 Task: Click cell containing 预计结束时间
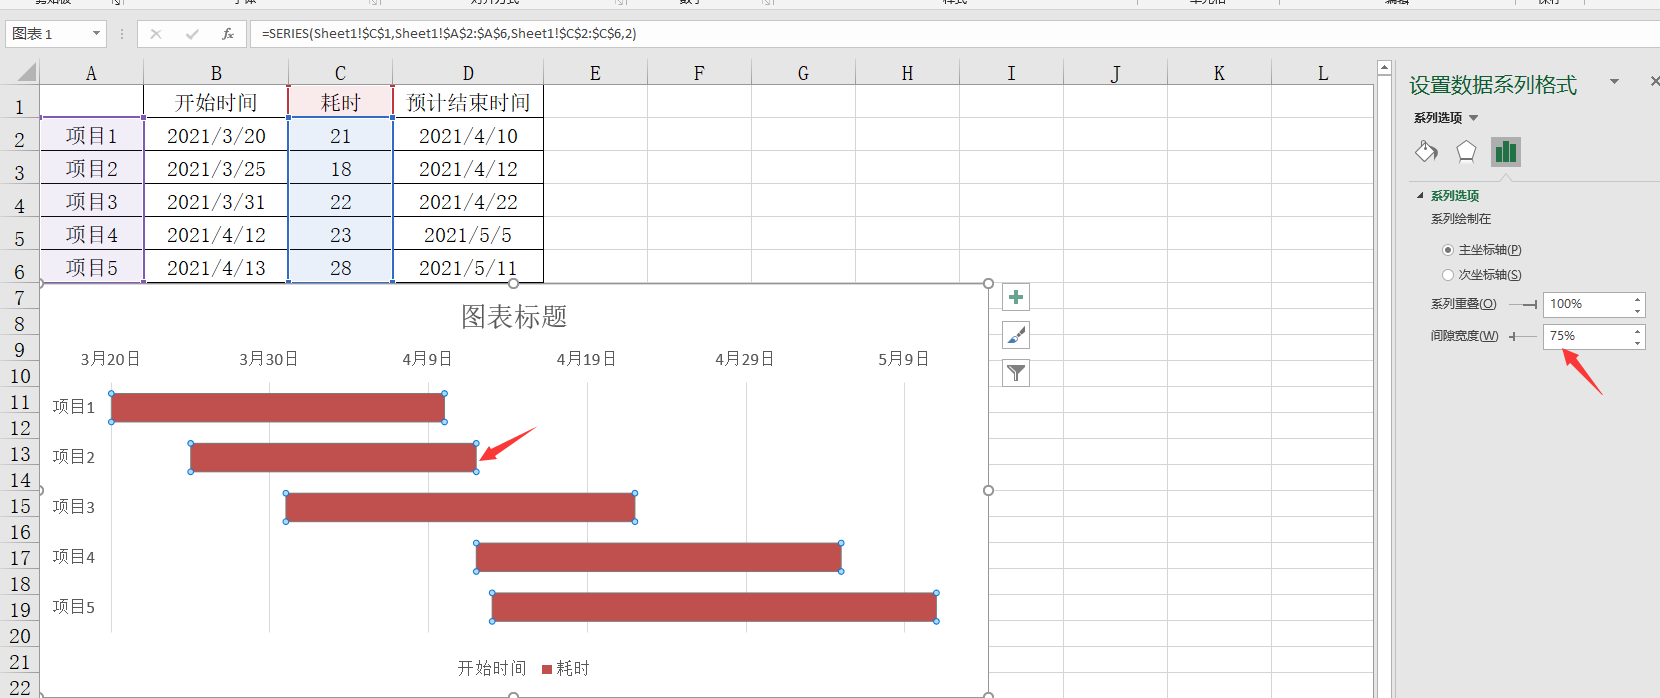coord(468,103)
